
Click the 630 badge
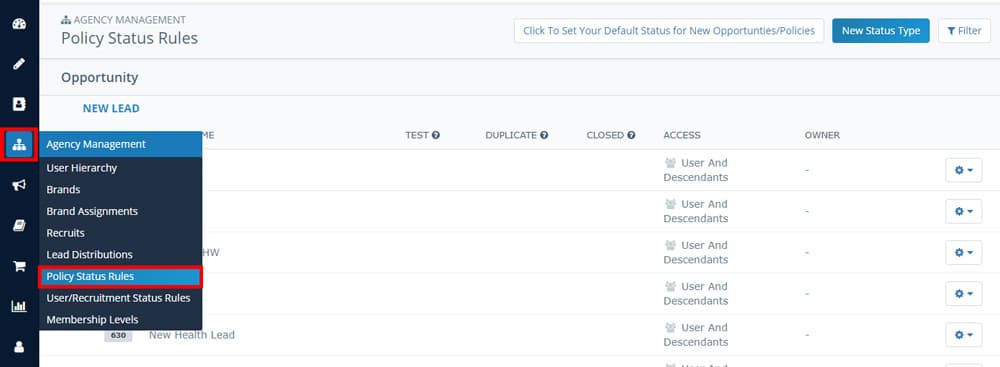pyautogui.click(x=118, y=334)
